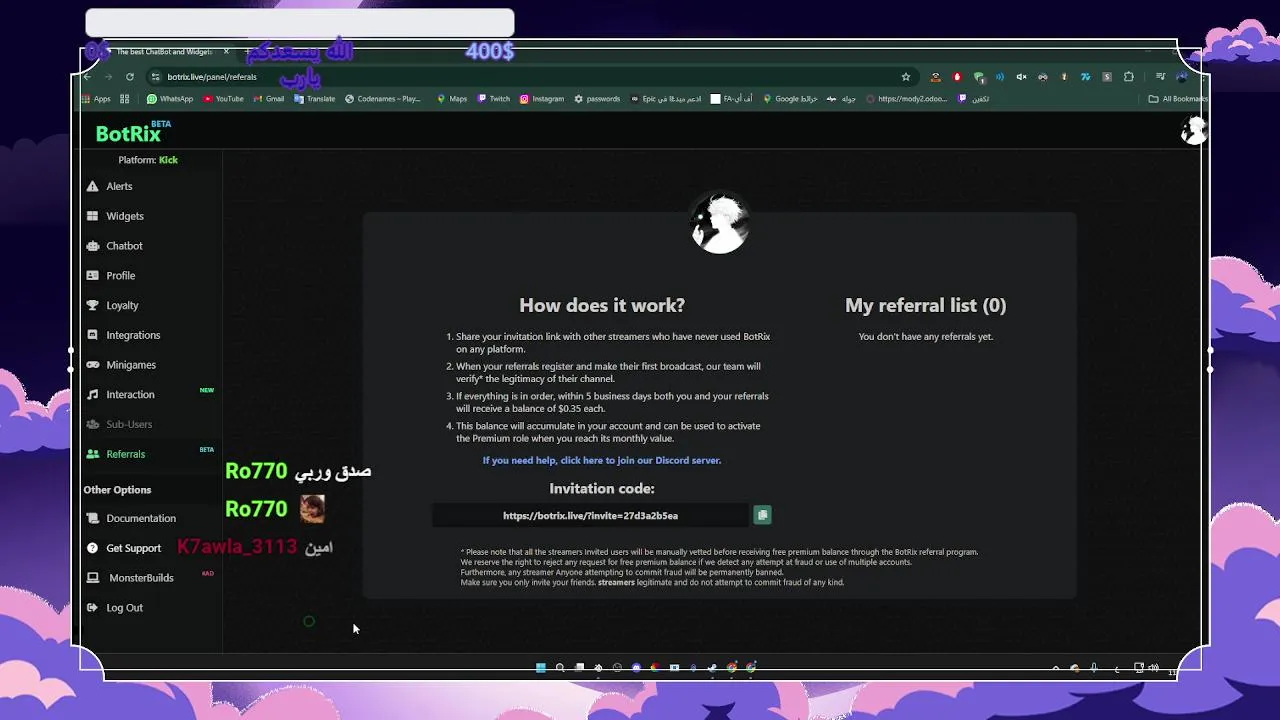Open the Gmail bookmark
The image size is (1280, 720).
[x=269, y=99]
